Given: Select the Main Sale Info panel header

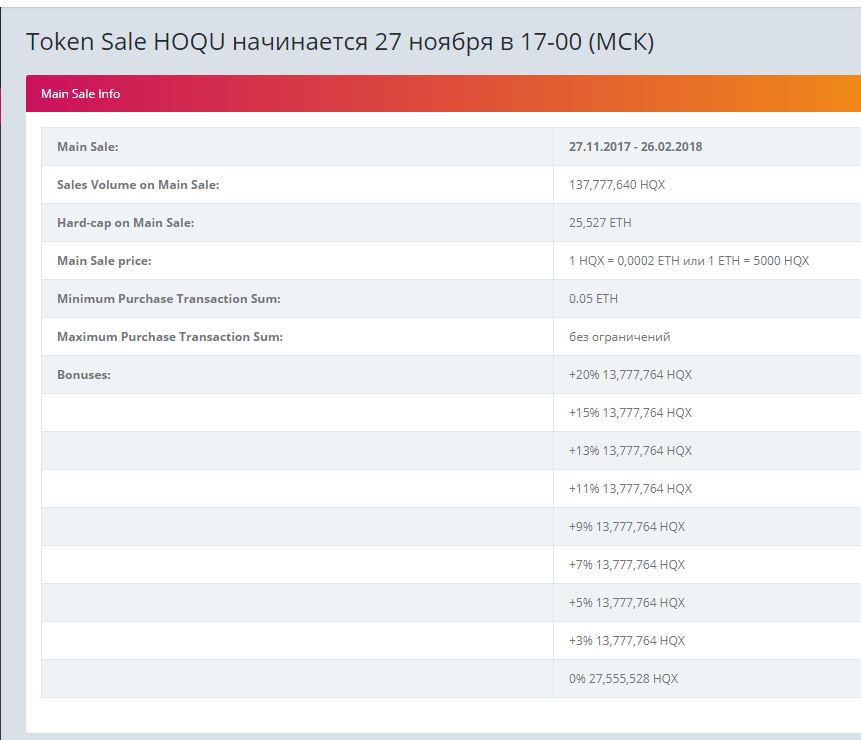Looking at the screenshot, I should [81, 94].
